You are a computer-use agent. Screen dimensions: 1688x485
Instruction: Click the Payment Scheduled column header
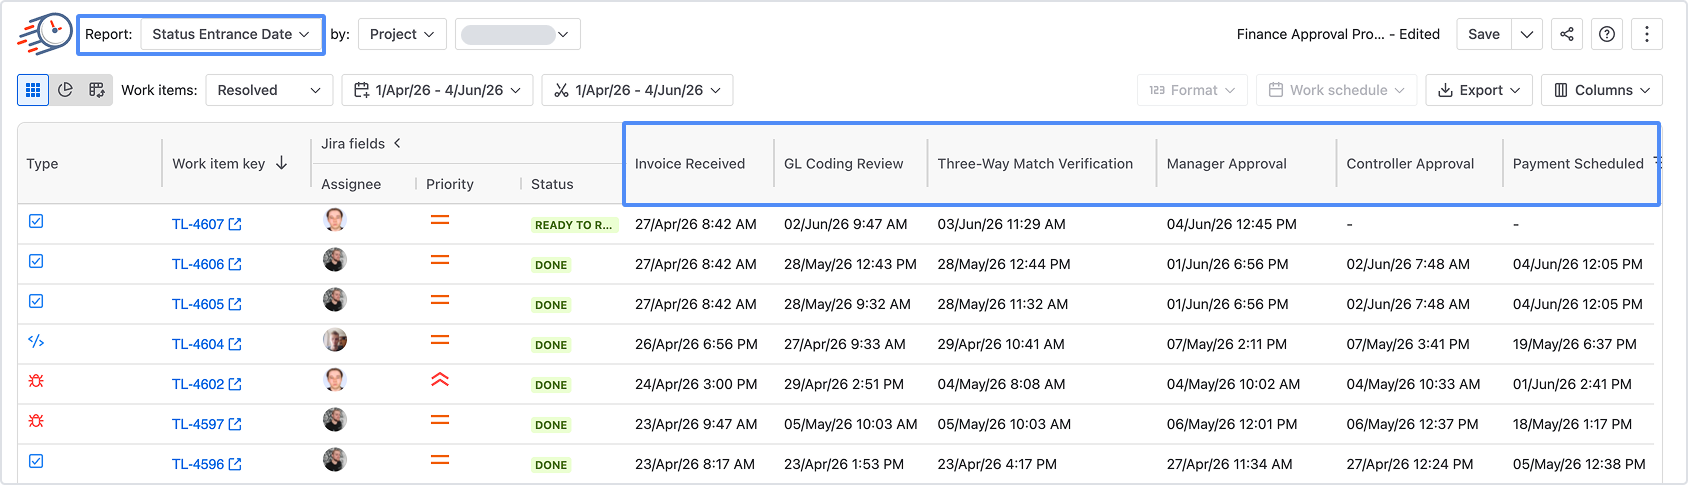tap(1578, 163)
